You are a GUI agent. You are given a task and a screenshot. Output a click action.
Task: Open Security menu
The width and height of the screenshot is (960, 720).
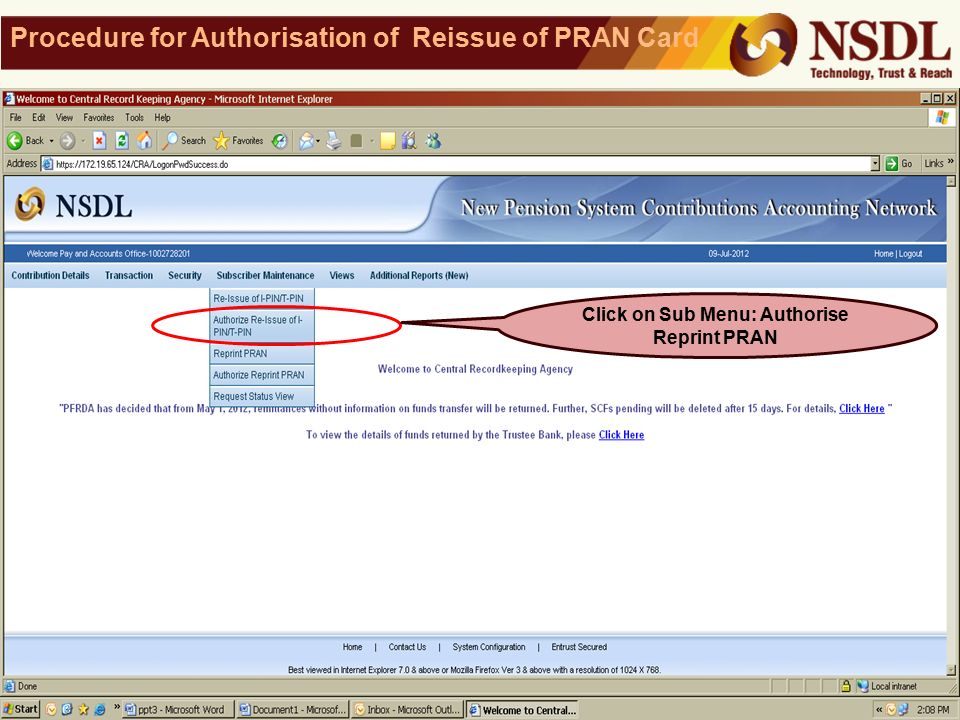coord(185,276)
